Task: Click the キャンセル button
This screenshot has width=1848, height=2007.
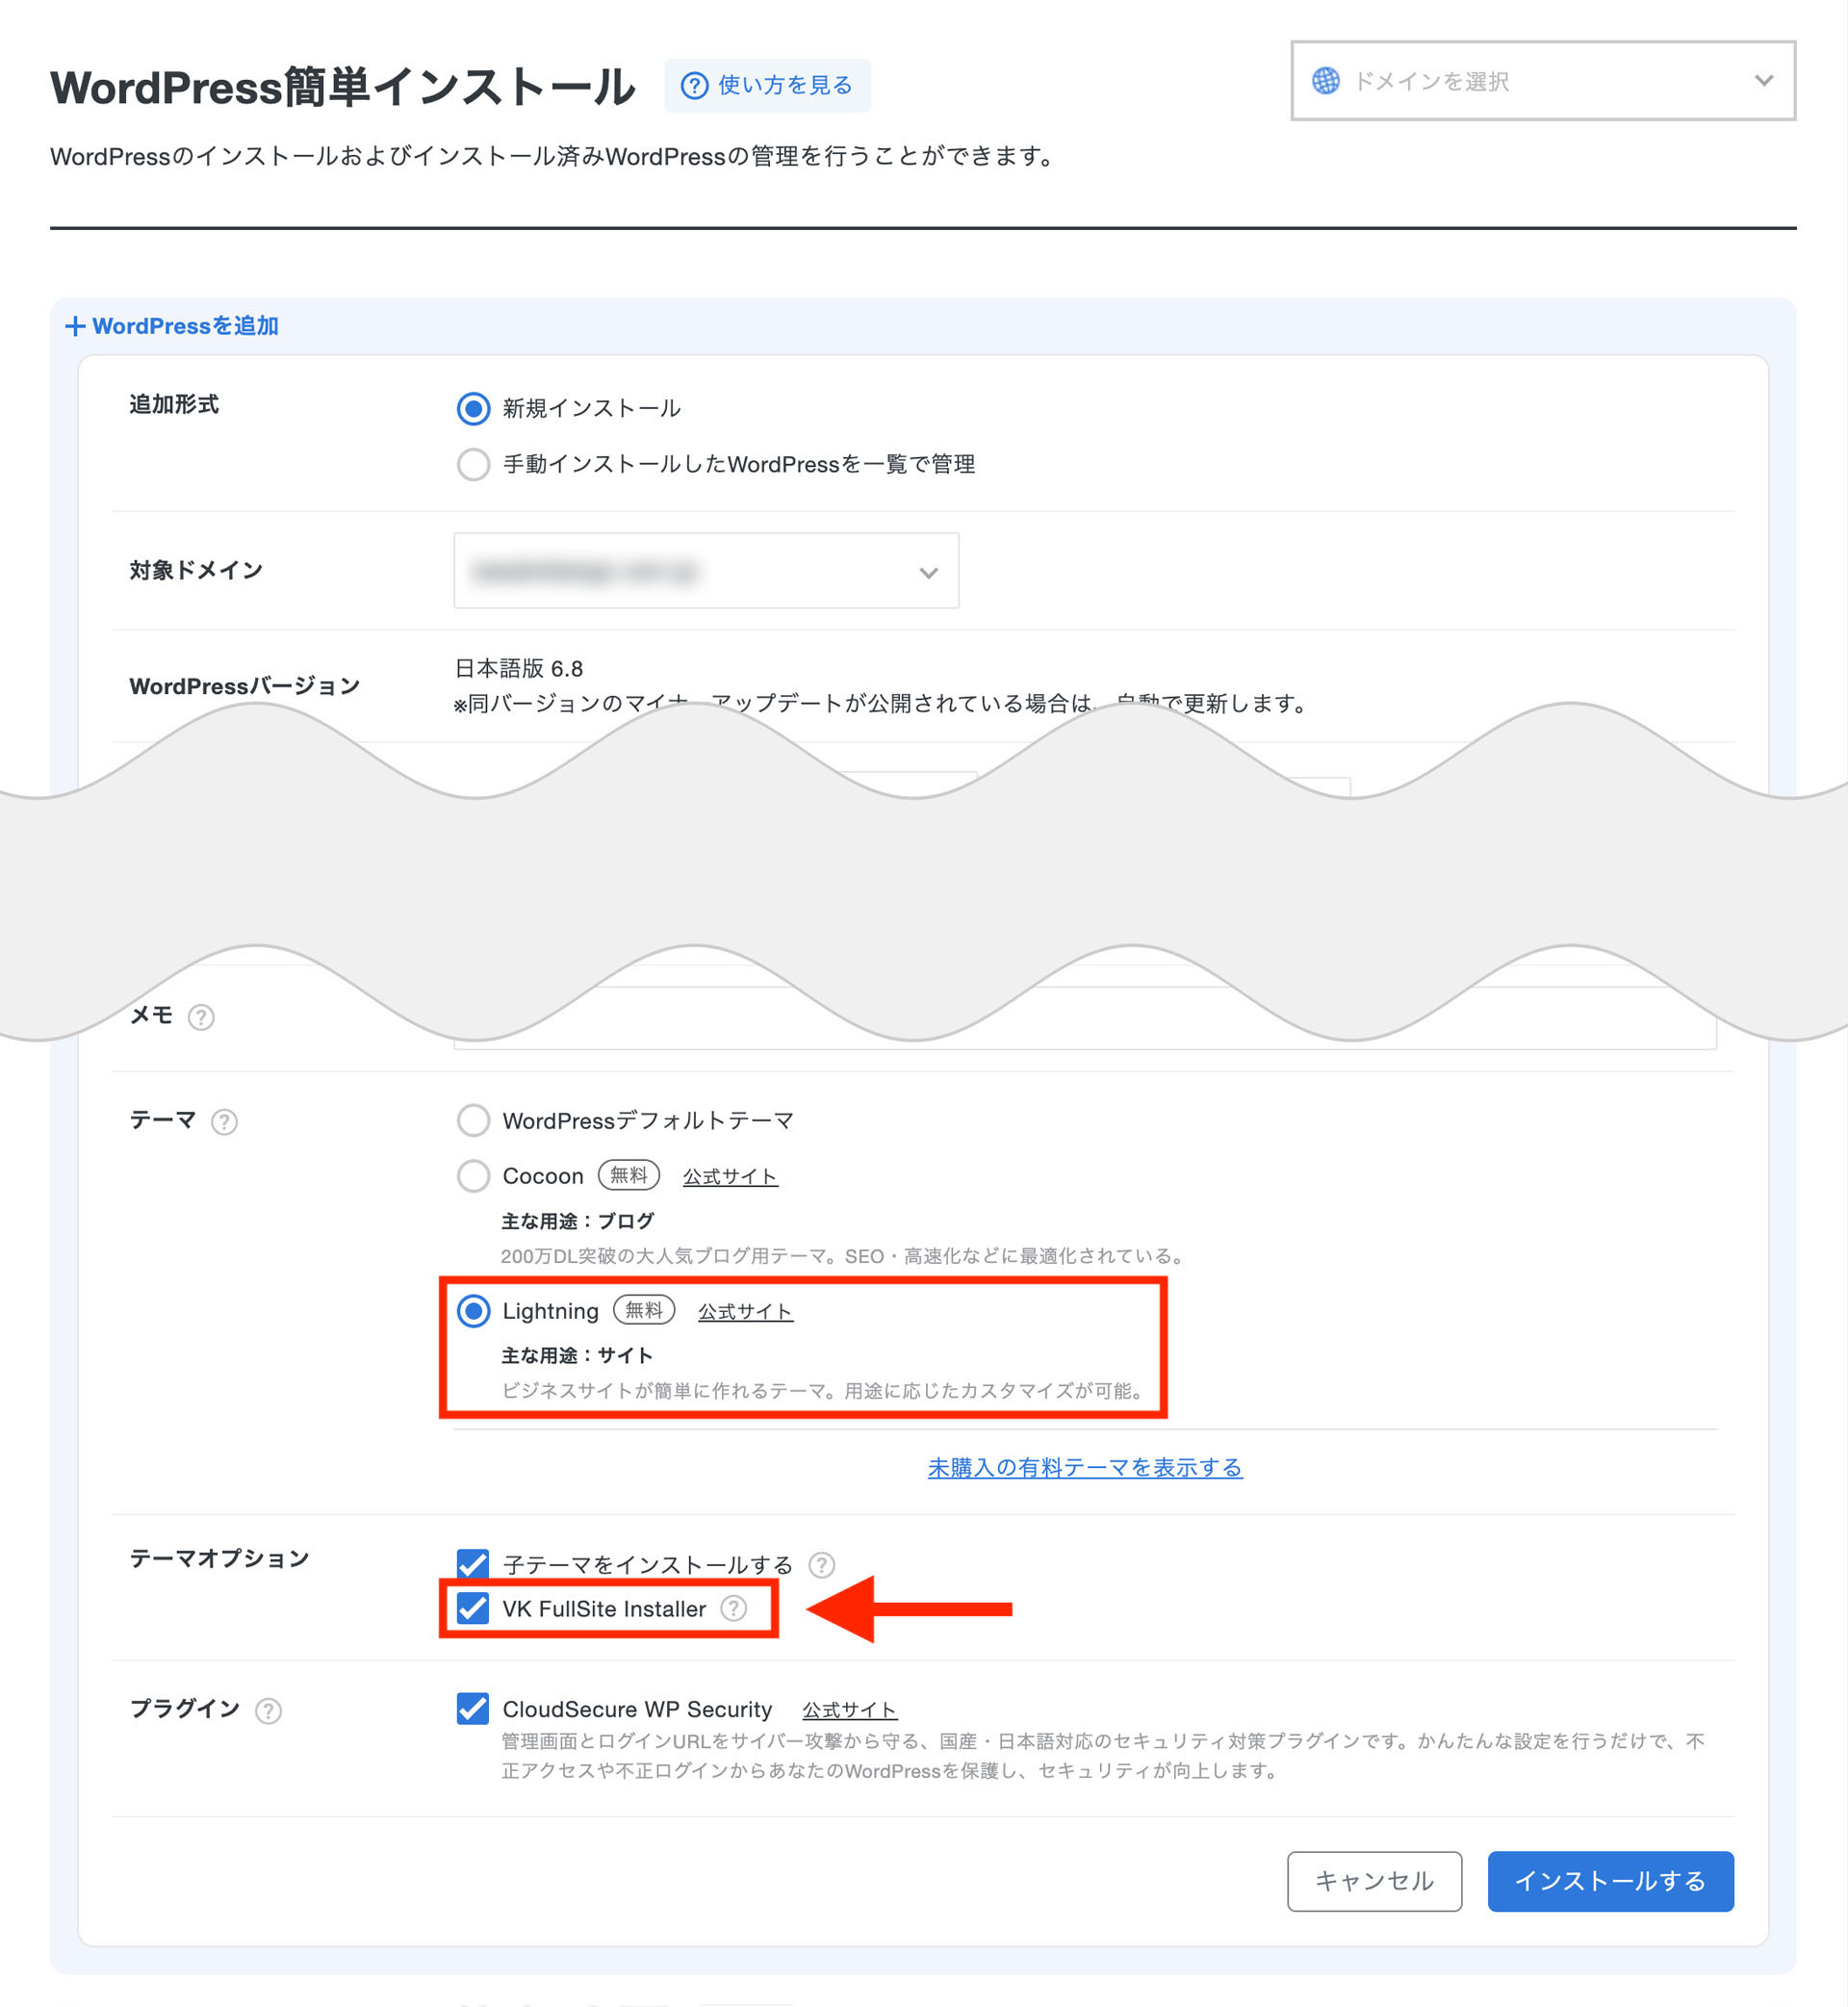Action: [x=1374, y=1881]
